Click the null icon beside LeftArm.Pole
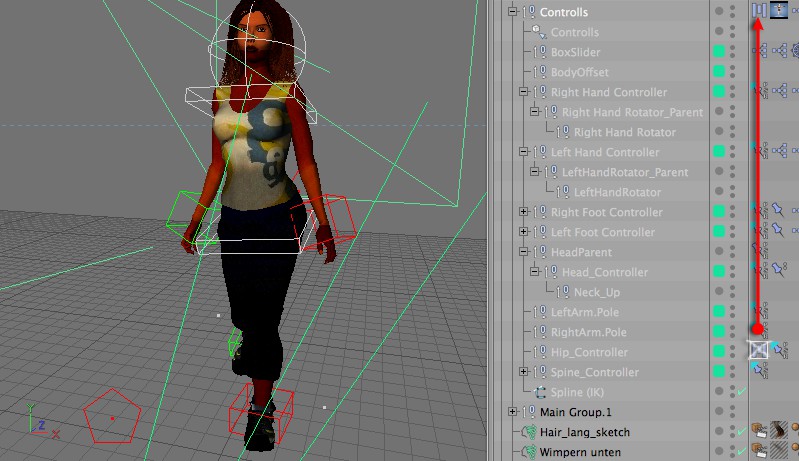Screen dimensions: 799x461 coord(541,312)
